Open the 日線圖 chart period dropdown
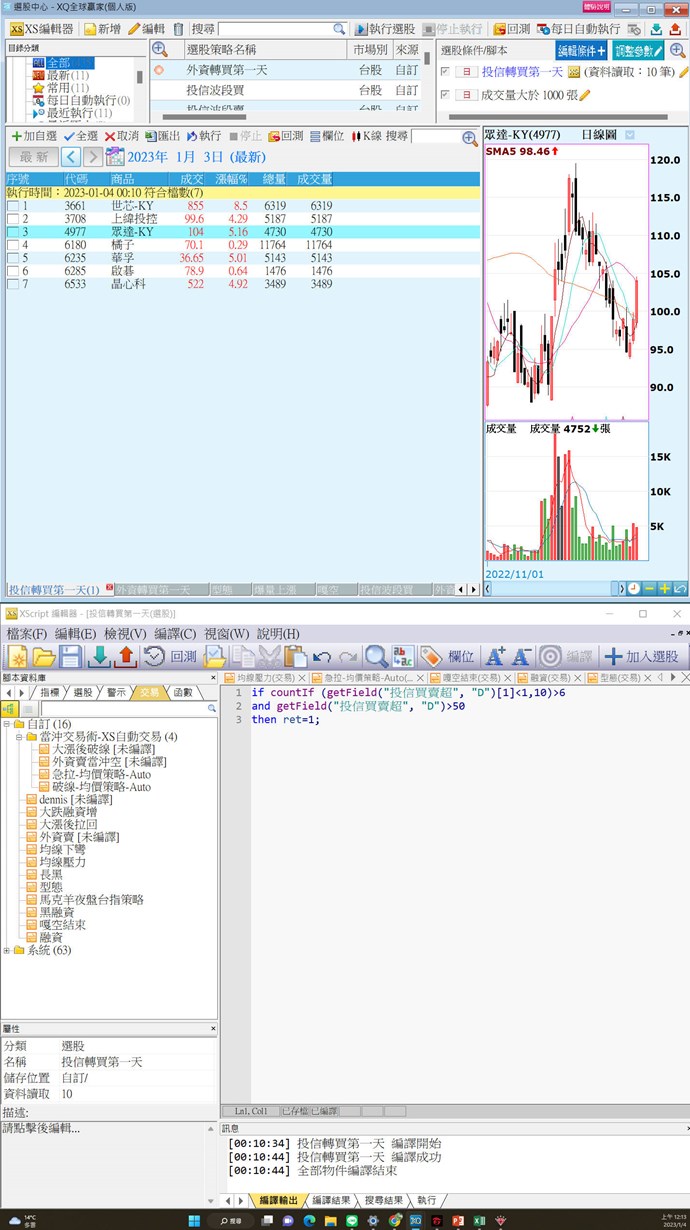 [629, 135]
